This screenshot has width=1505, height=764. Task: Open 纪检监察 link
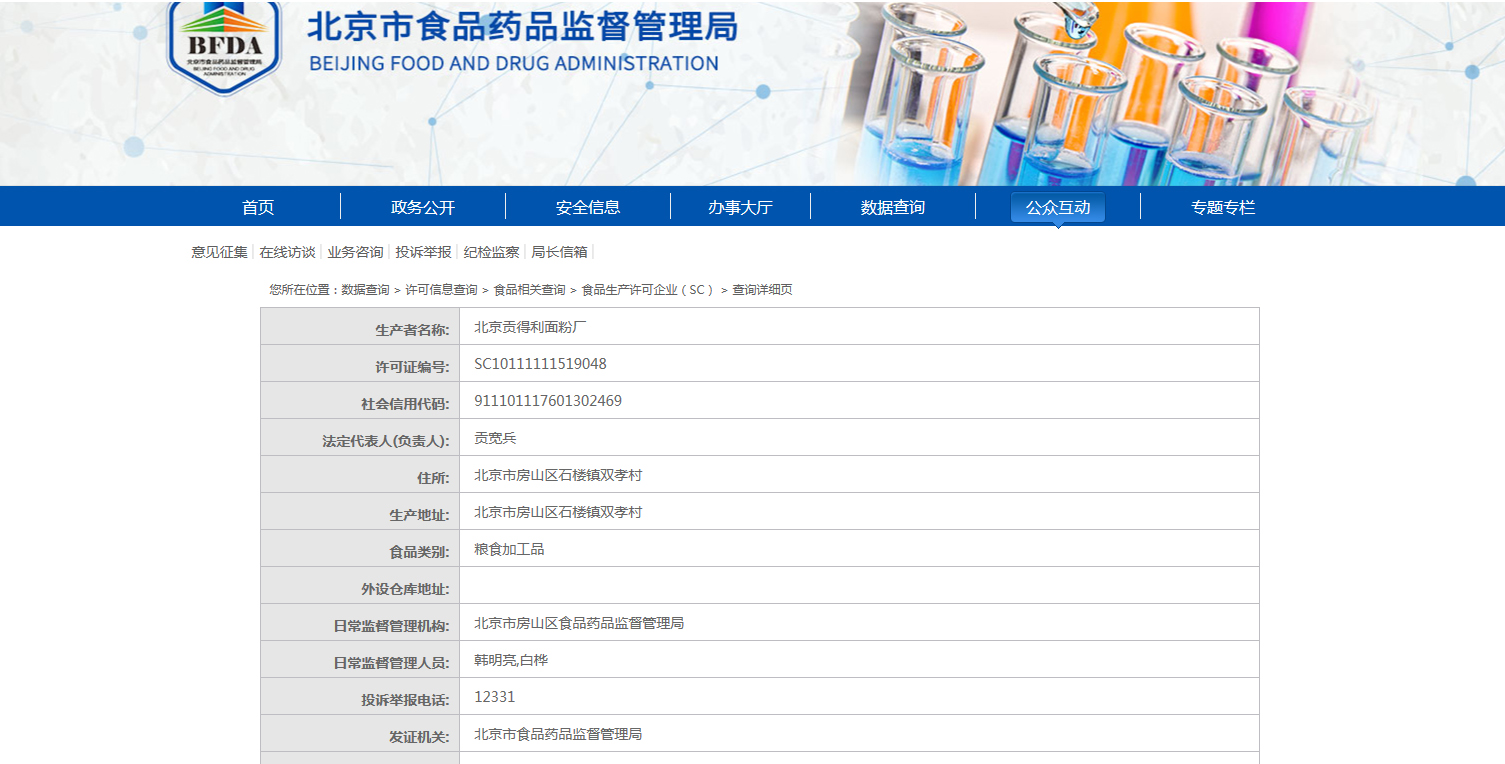491,252
